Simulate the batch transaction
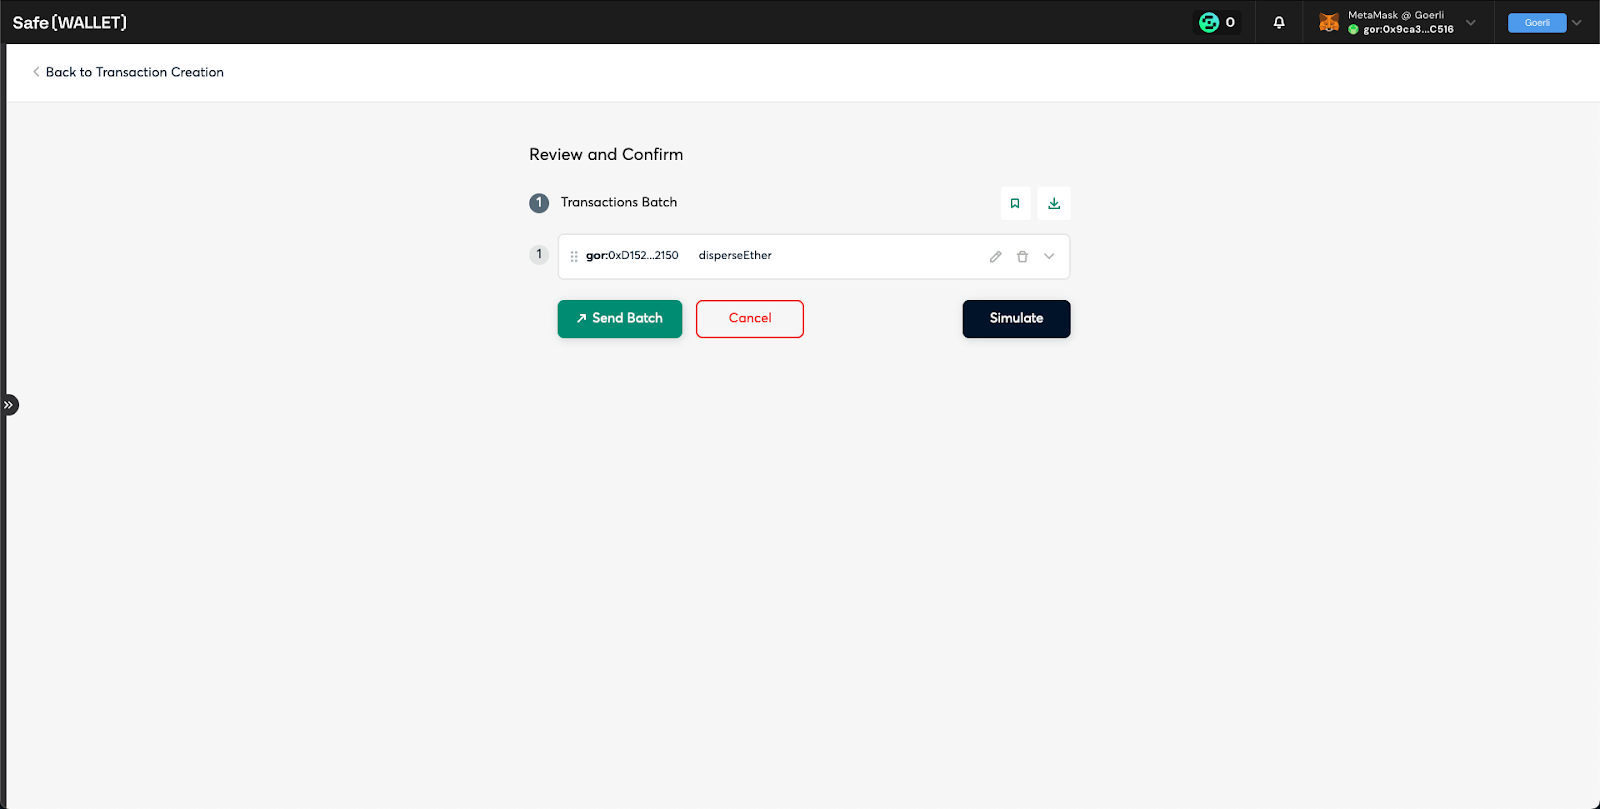1600x809 pixels. (x=1016, y=319)
